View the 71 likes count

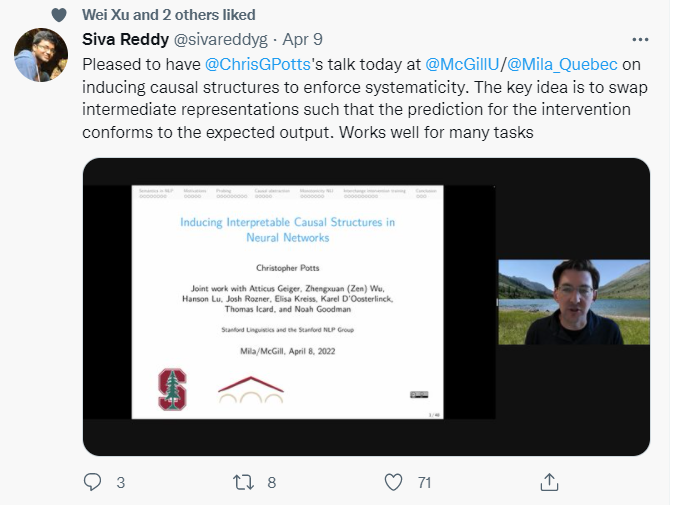tap(424, 482)
